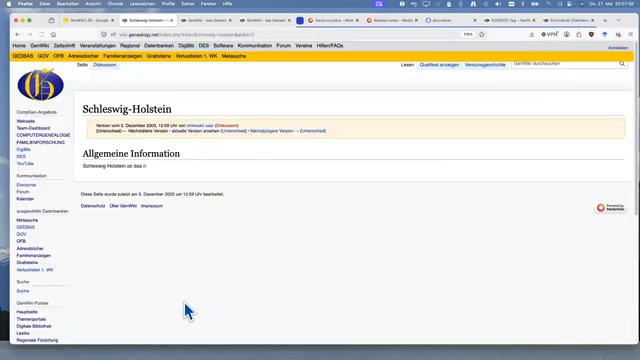Click the Impressum footer link
640x360 pixels.
(x=152, y=206)
